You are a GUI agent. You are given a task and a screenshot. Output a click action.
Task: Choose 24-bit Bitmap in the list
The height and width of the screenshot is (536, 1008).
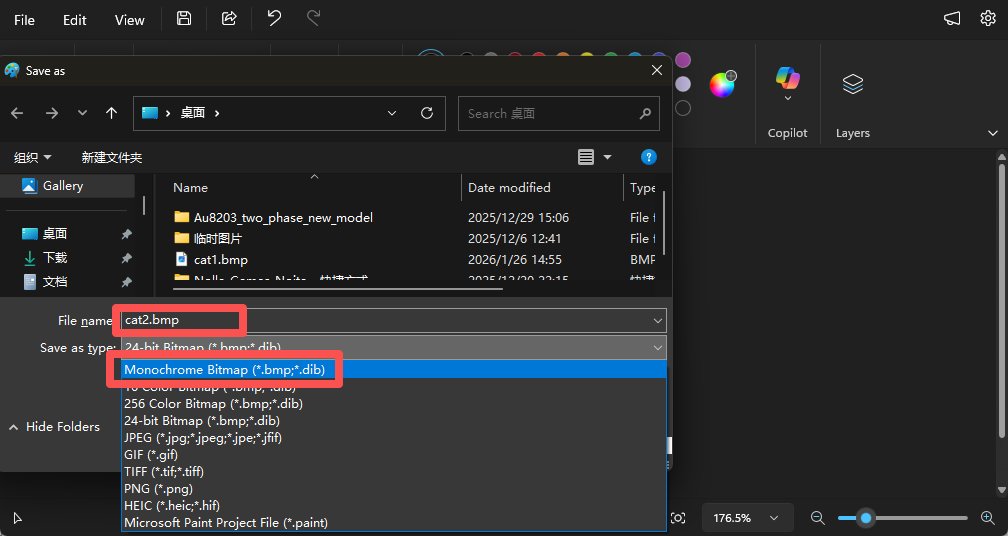pyautogui.click(x=394, y=420)
